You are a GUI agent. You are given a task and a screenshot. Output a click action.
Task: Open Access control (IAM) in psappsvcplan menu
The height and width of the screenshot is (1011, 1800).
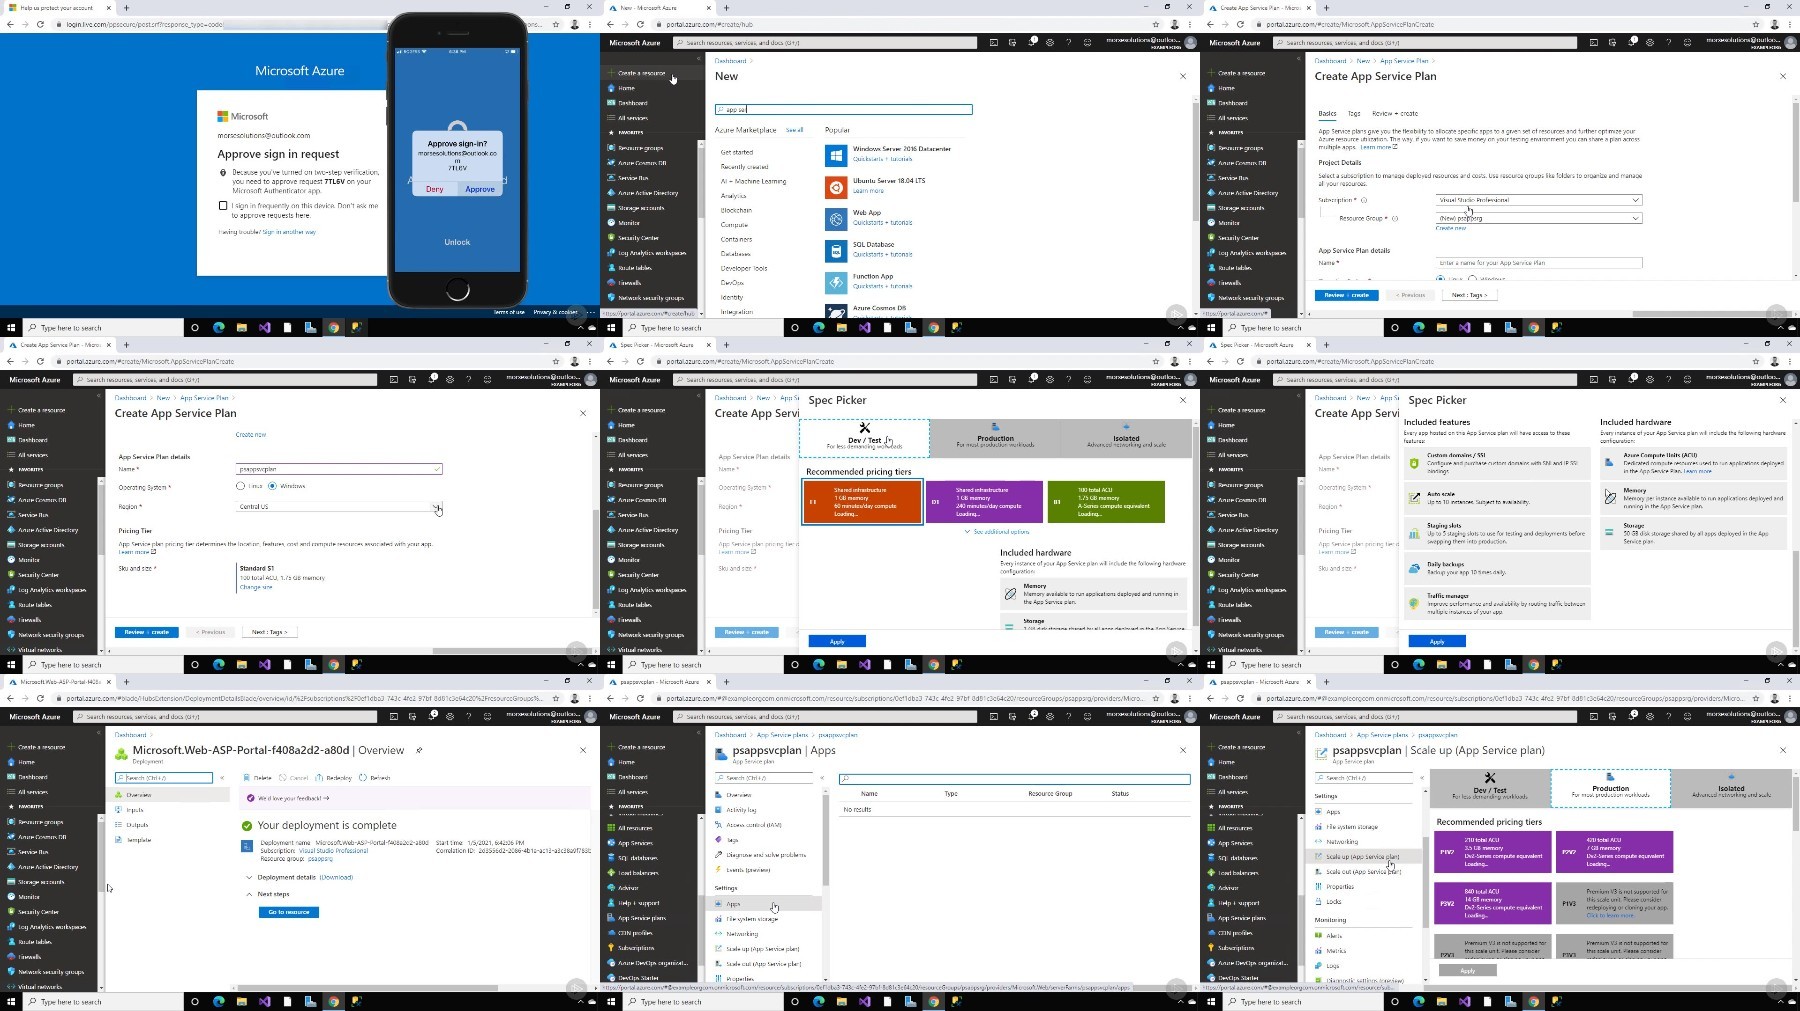pyautogui.click(x=753, y=825)
